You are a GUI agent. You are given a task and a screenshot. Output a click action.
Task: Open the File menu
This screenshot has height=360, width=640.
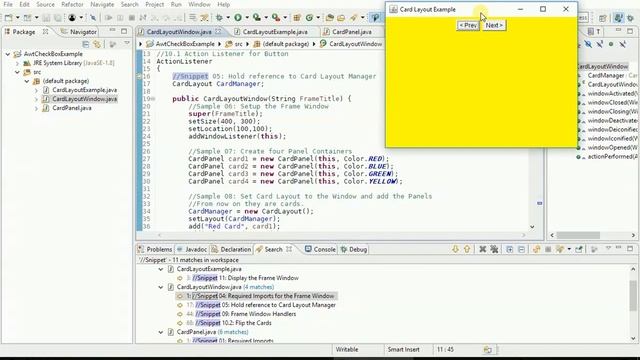point(8,4)
